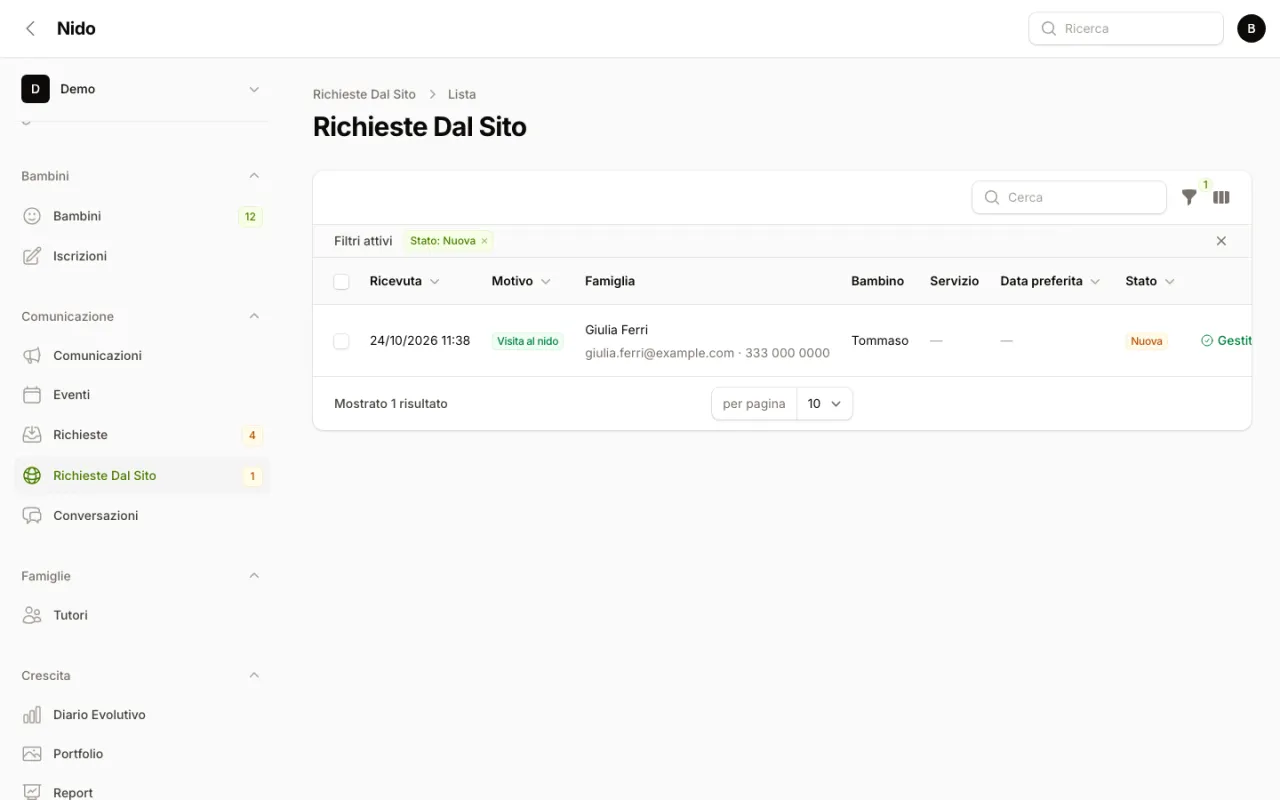This screenshot has height=800, width=1280.
Task: Open the per pagina 10 dropdown
Action: click(825, 404)
